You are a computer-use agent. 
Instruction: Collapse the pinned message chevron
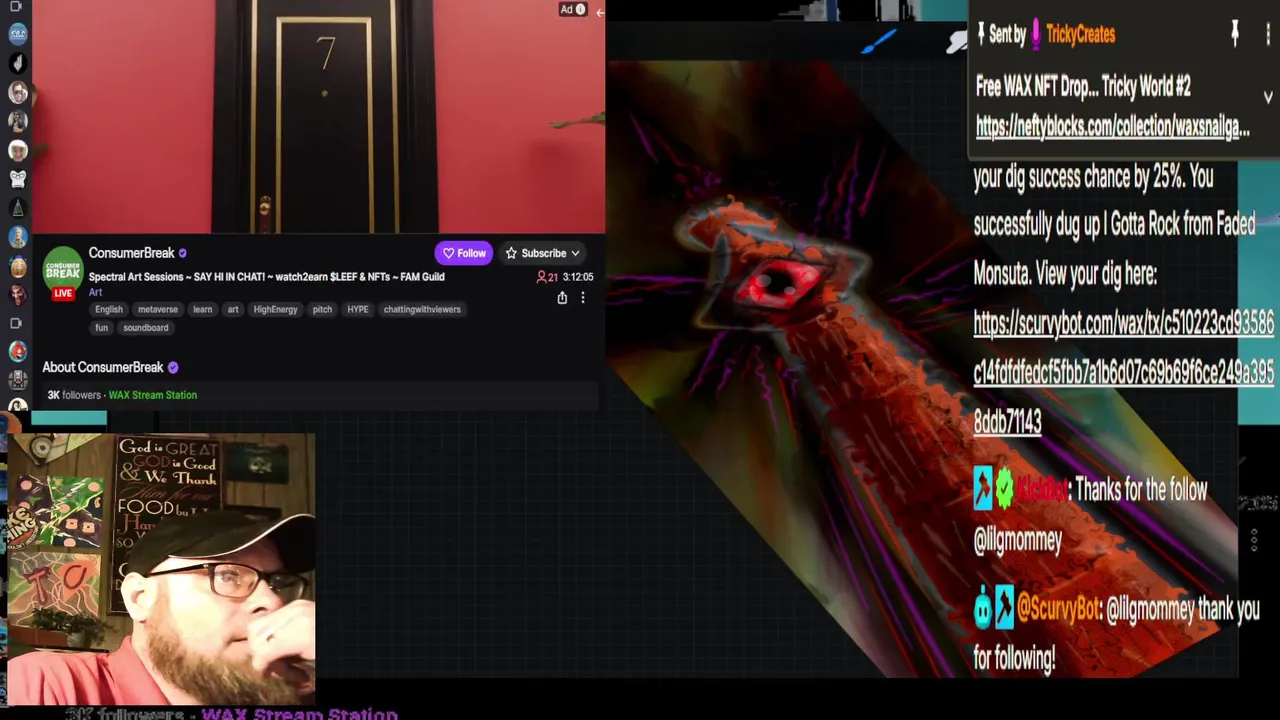[1268, 97]
